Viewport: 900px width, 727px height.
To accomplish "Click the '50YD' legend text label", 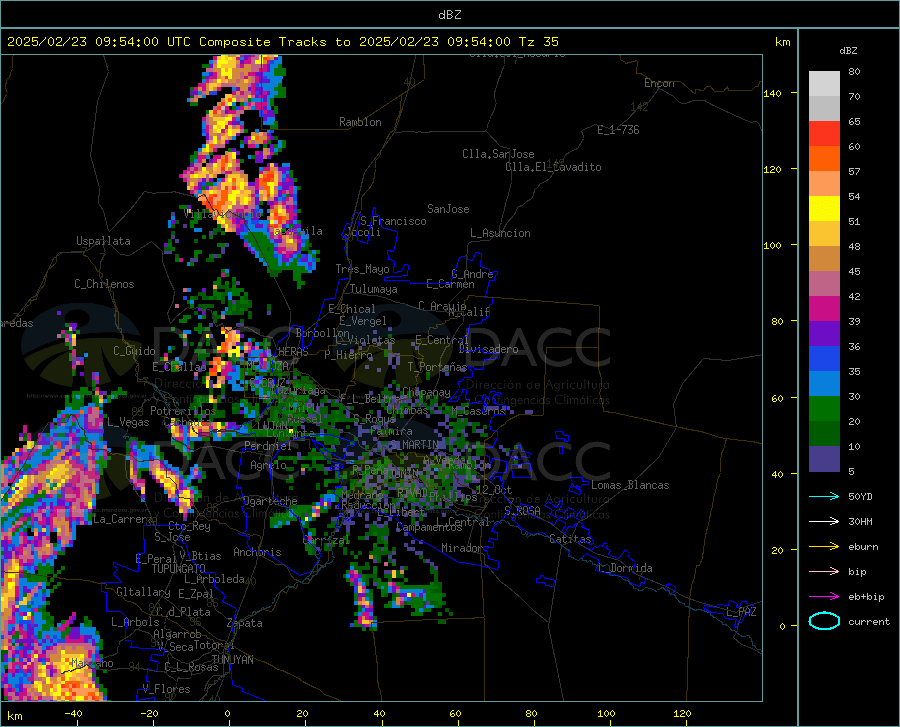I will pos(860,496).
